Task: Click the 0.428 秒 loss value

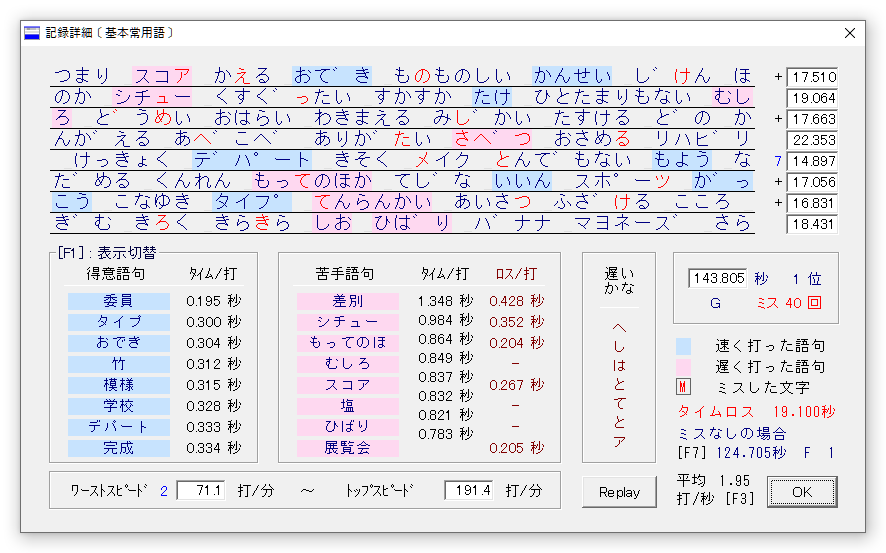Action: (516, 301)
